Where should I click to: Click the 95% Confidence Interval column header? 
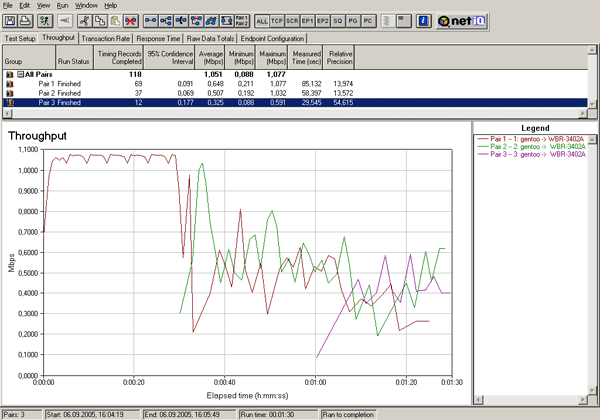click(169, 57)
